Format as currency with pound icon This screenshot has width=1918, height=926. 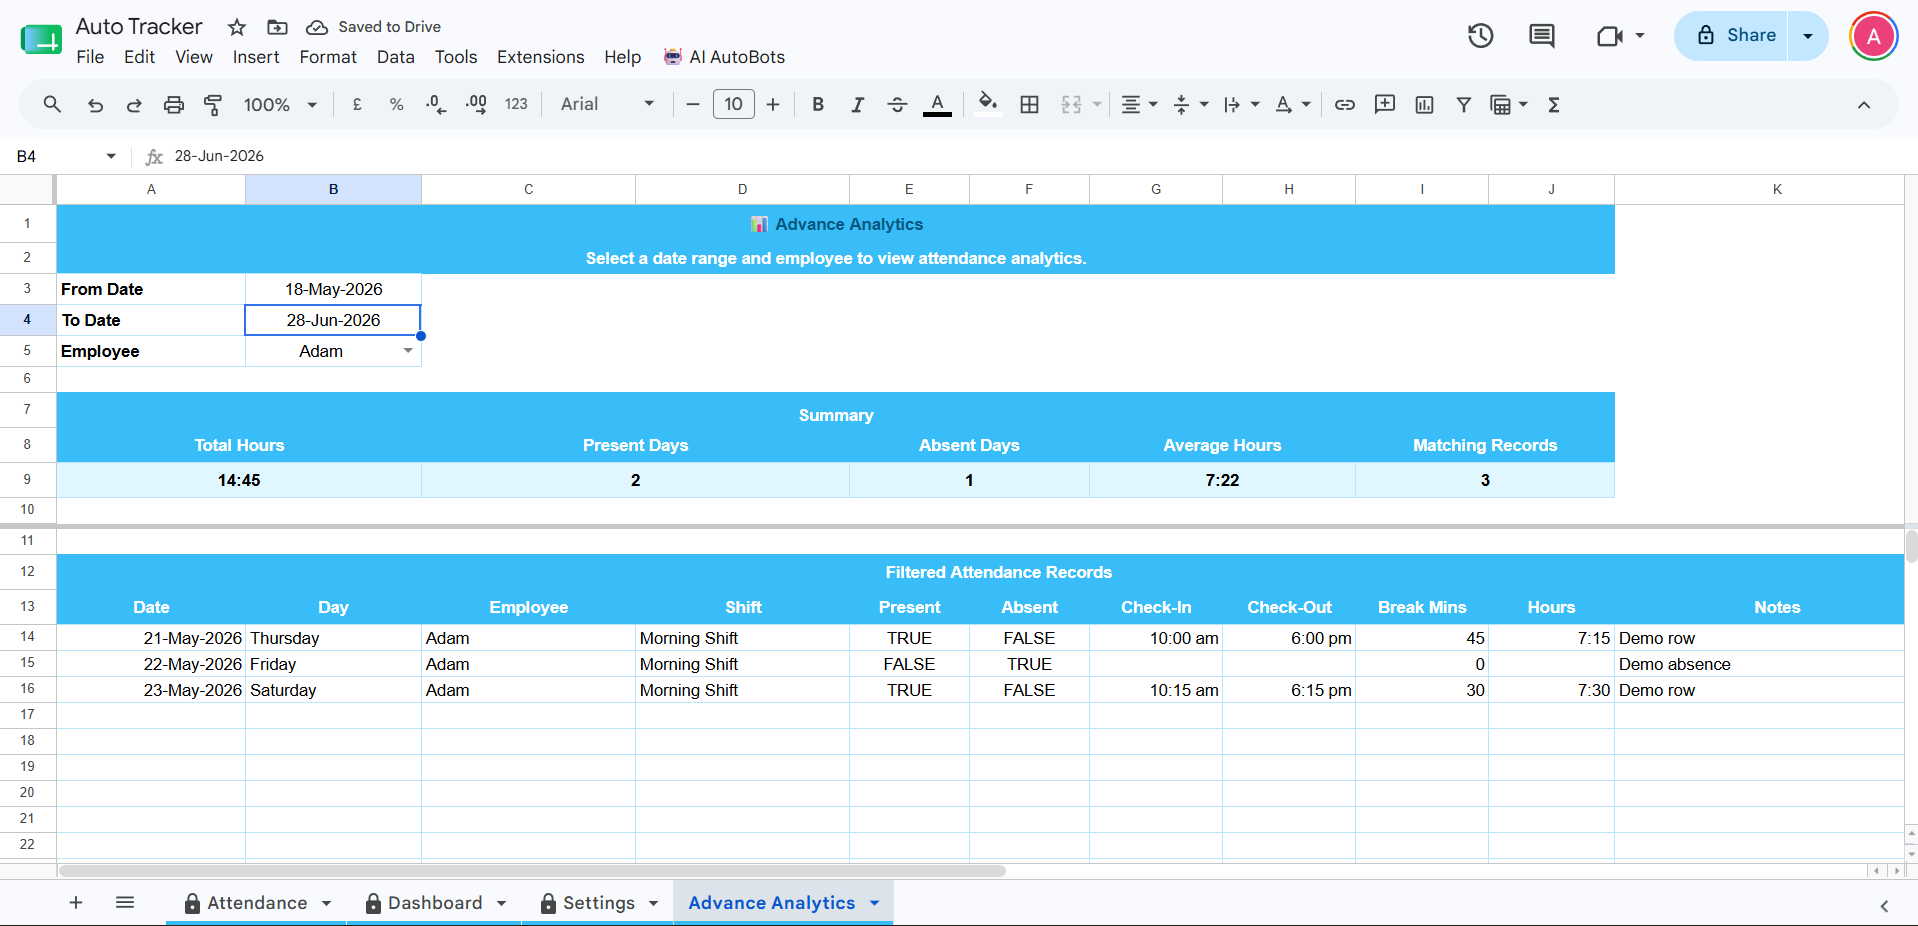coord(357,104)
